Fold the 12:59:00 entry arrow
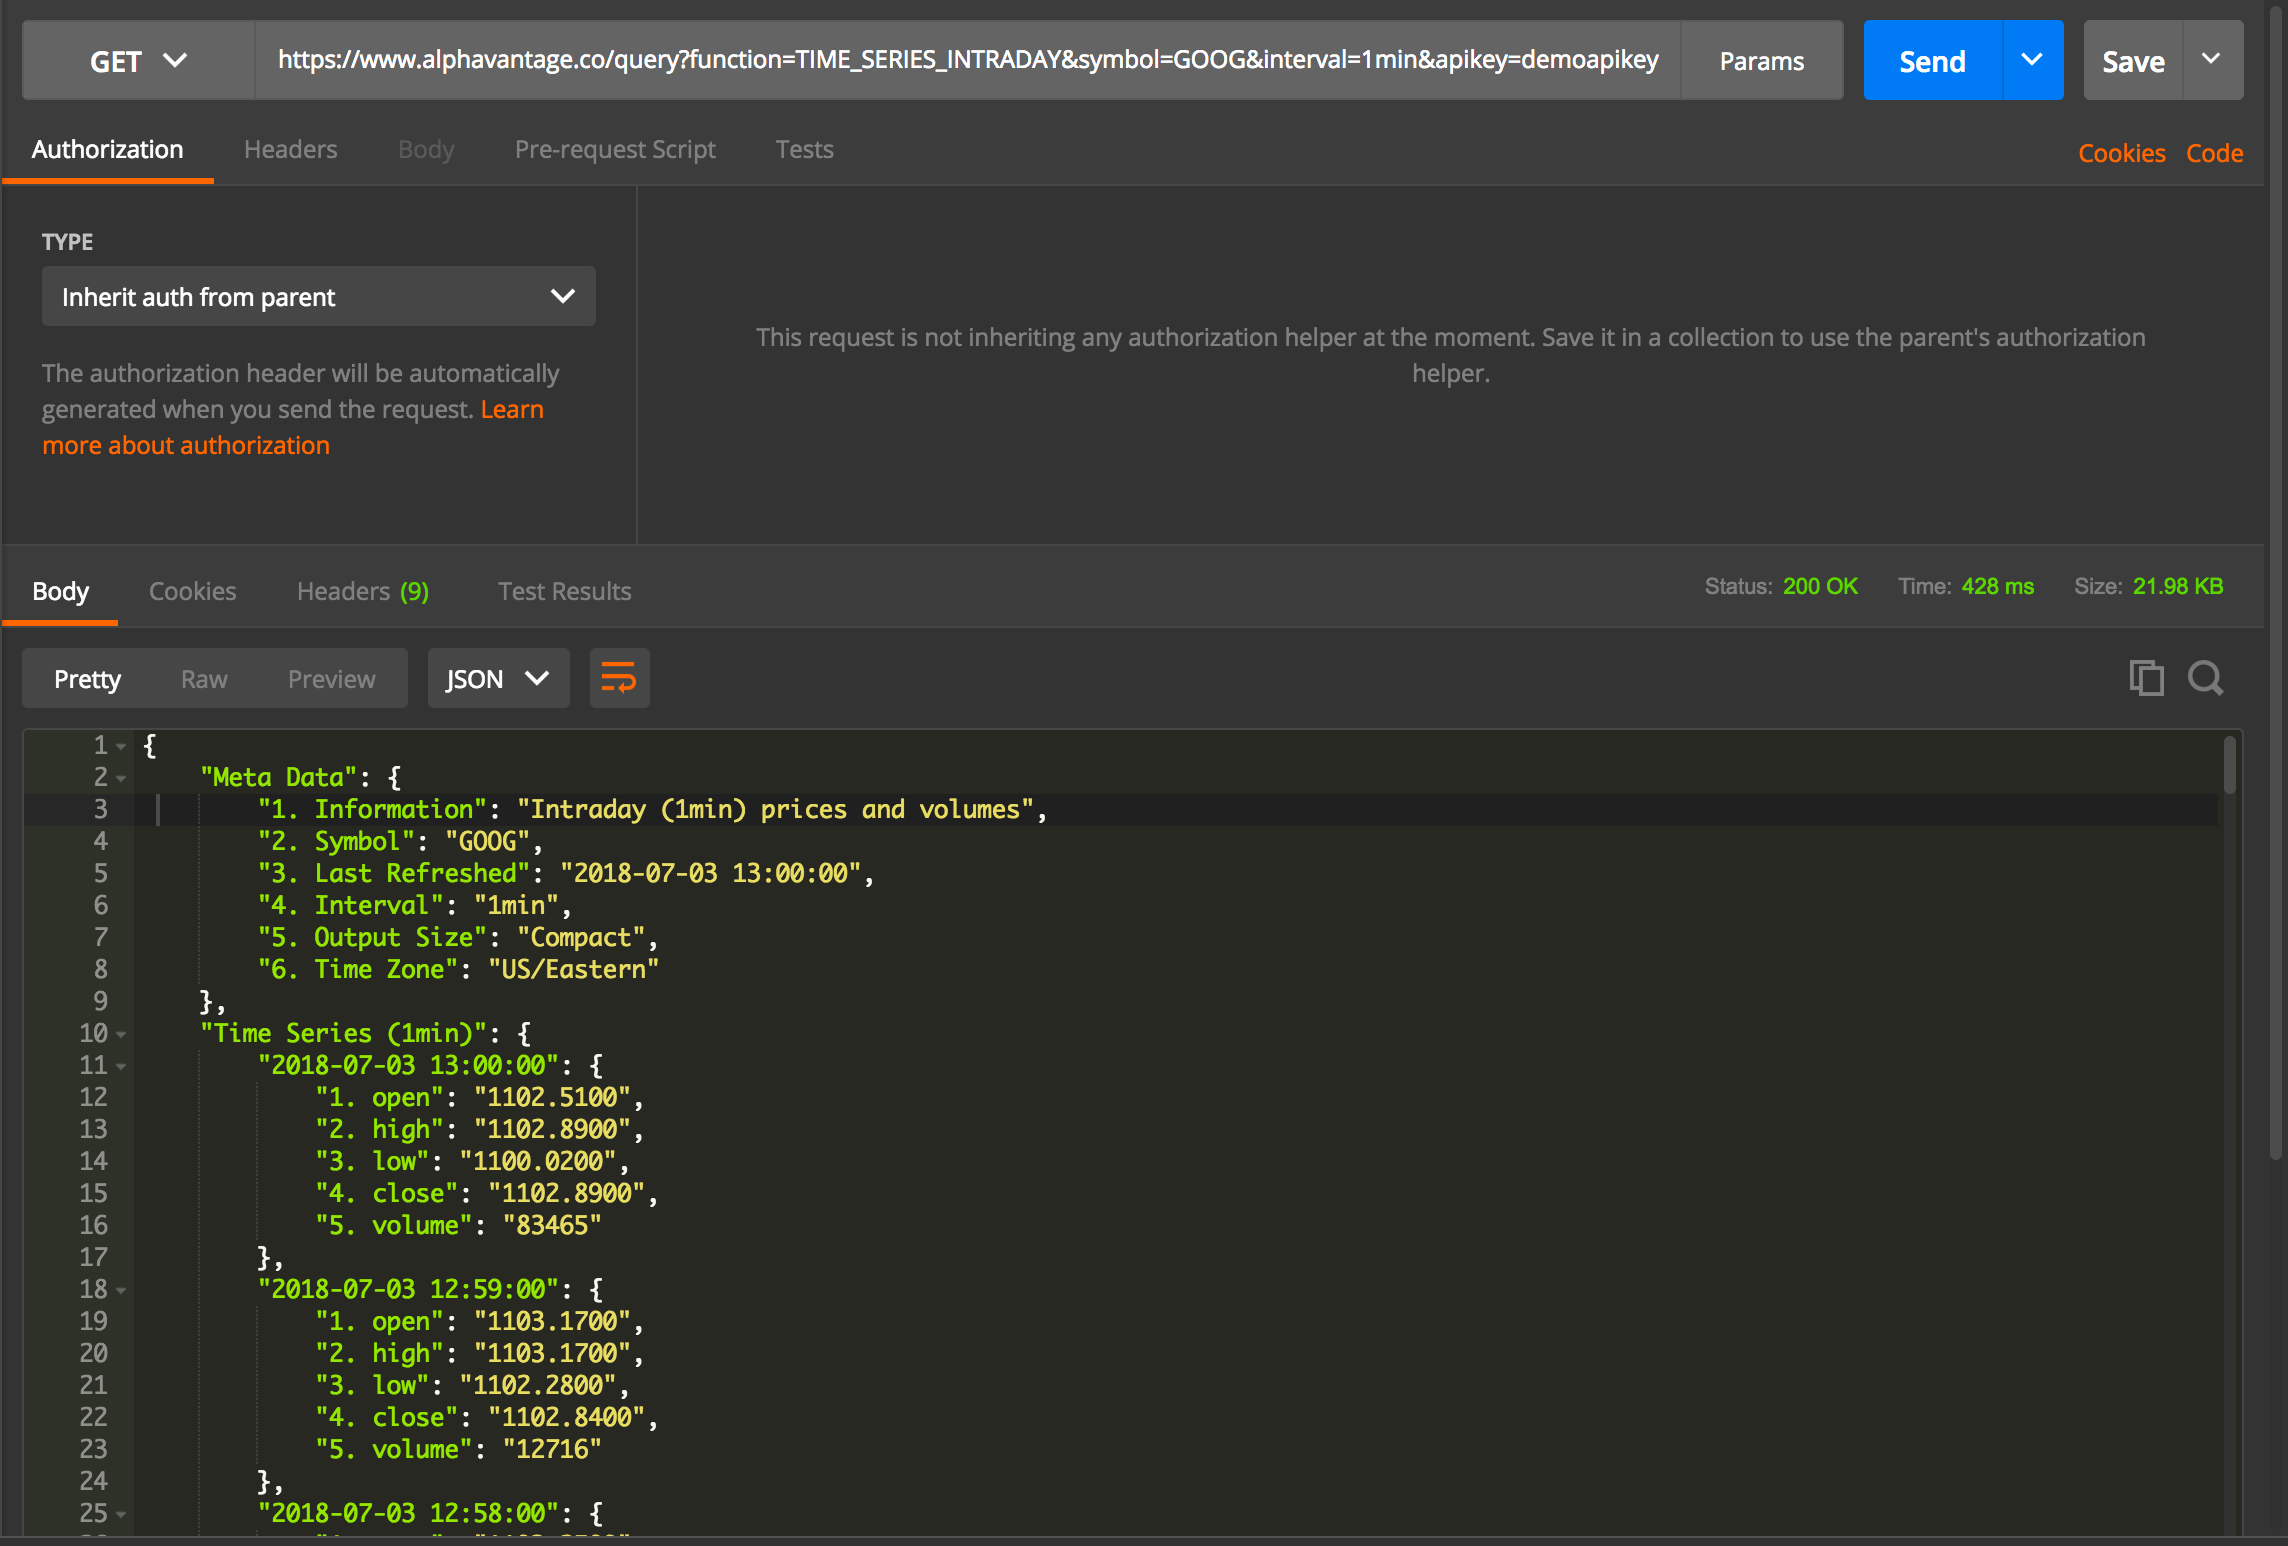 [121, 1290]
